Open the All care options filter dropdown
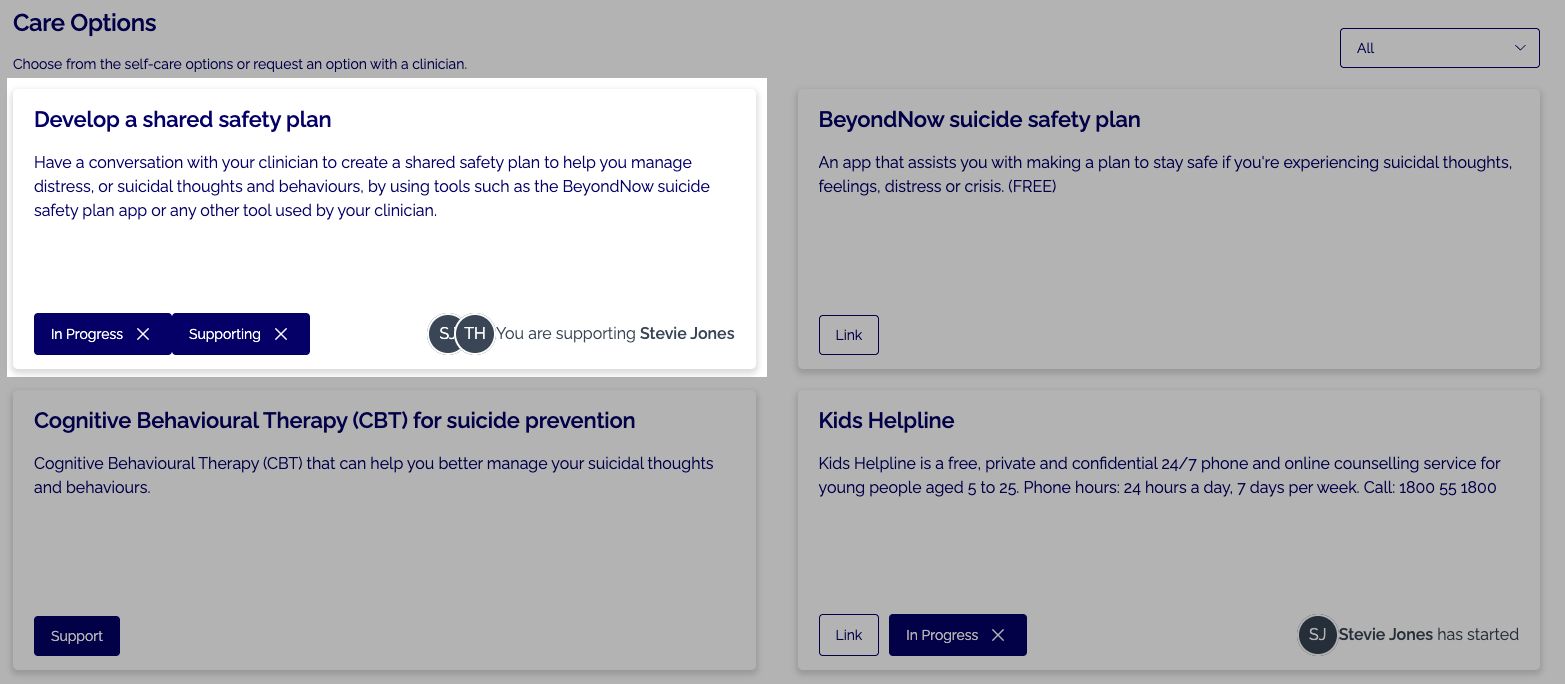Image resolution: width=1565 pixels, height=684 pixels. click(1439, 48)
